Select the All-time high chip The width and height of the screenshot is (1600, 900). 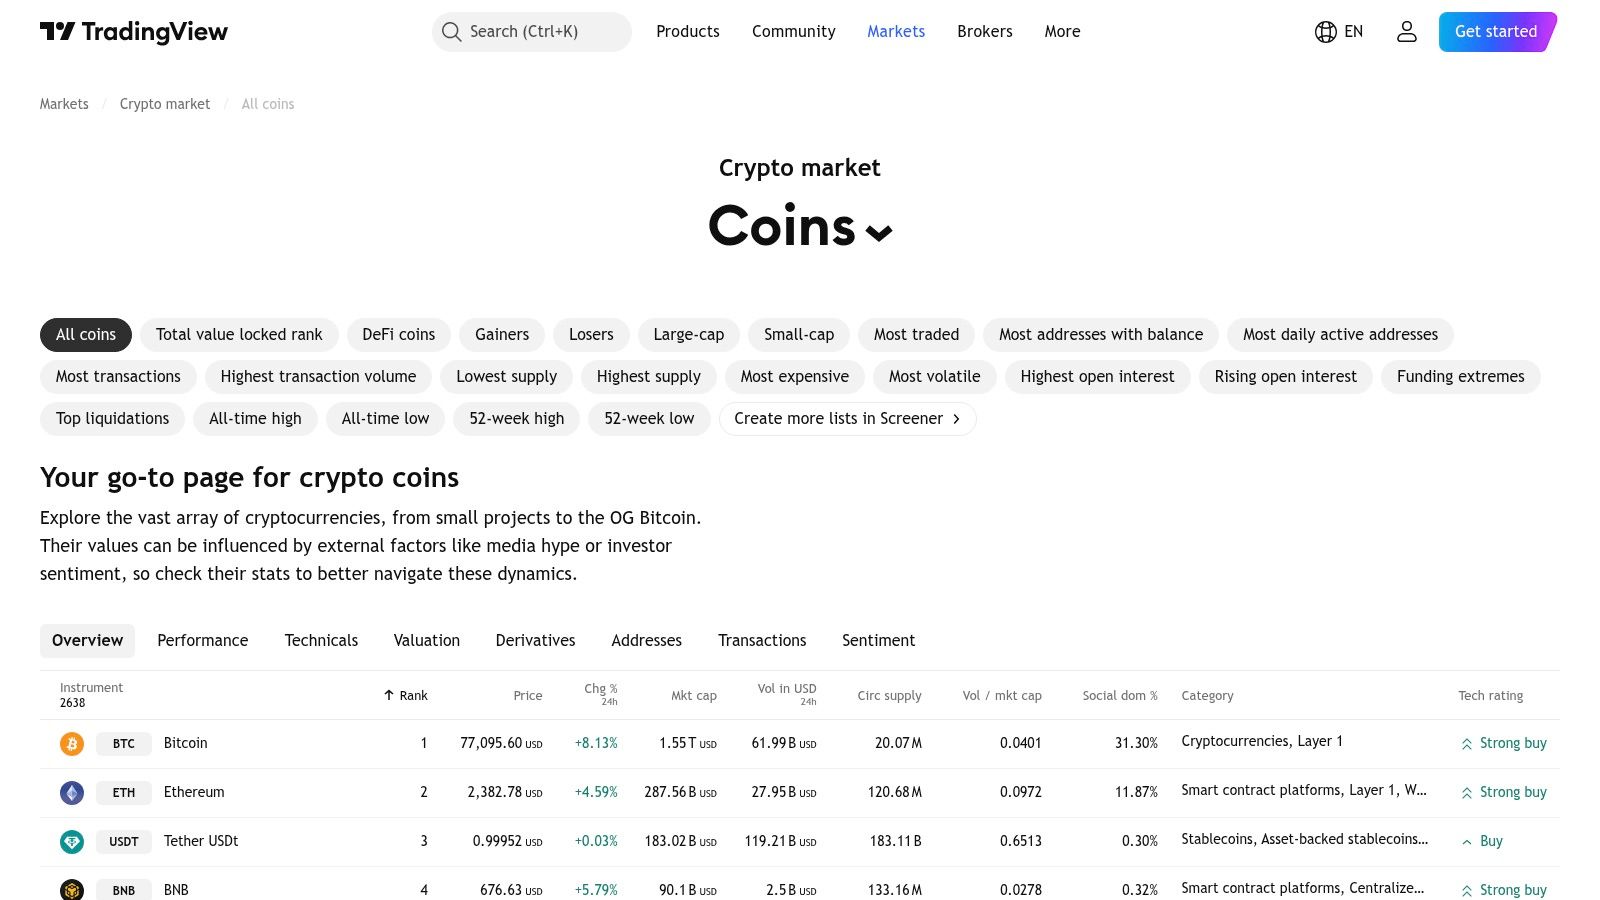coord(255,419)
